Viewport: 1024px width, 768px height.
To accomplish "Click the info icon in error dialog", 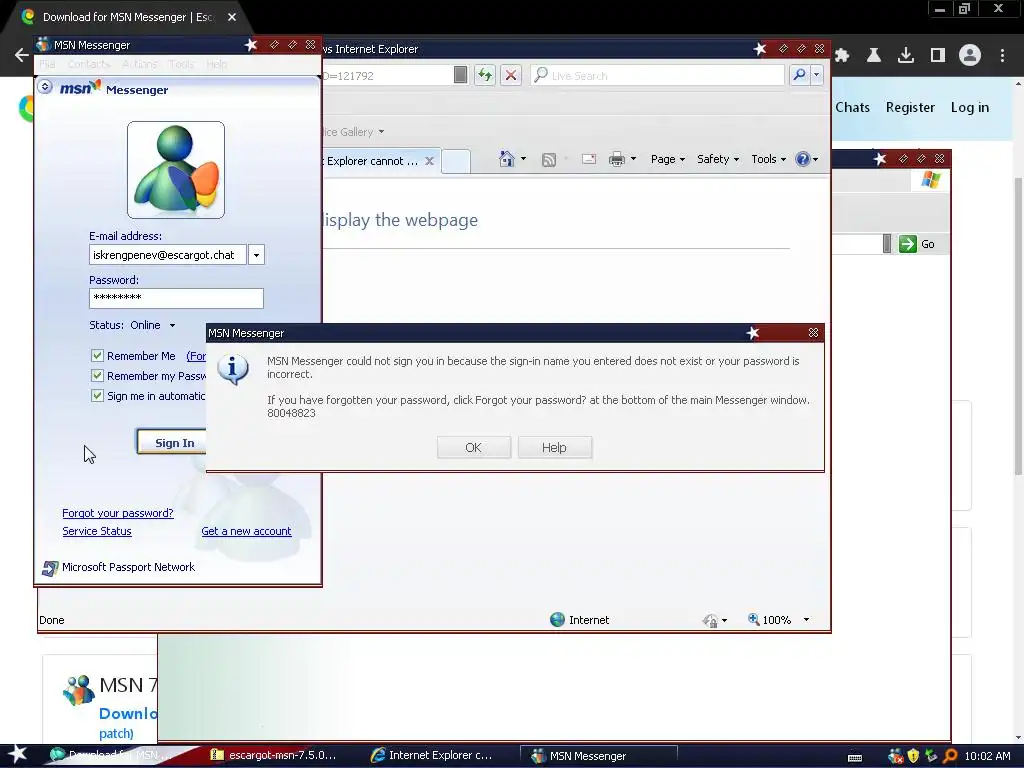I will tap(233, 370).
